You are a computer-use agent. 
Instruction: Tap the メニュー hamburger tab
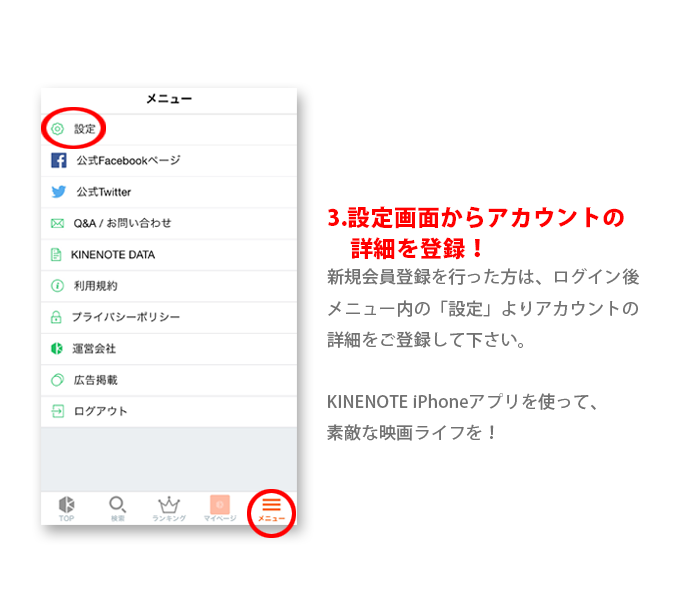(x=271, y=510)
